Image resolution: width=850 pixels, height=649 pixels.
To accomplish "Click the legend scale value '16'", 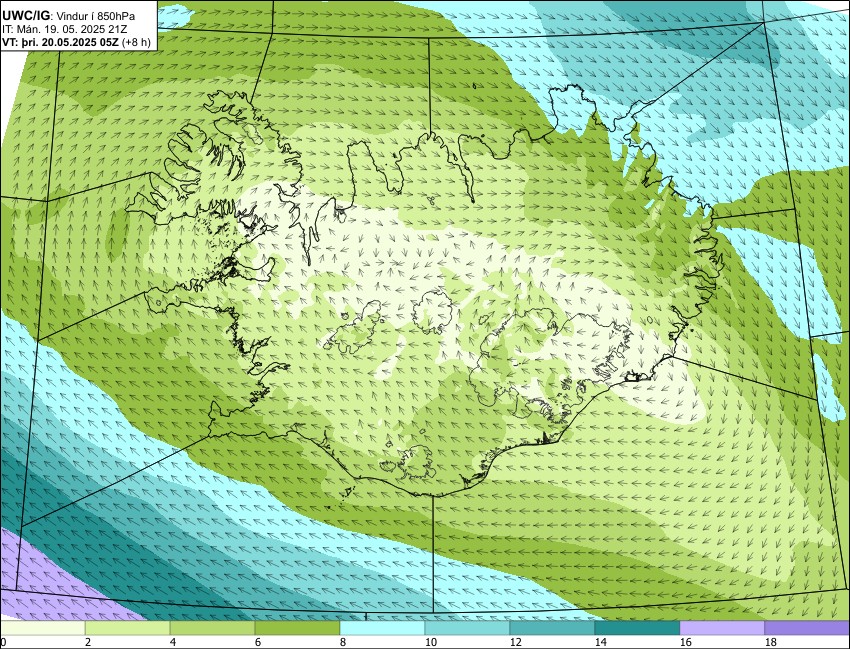I will point(686,642).
